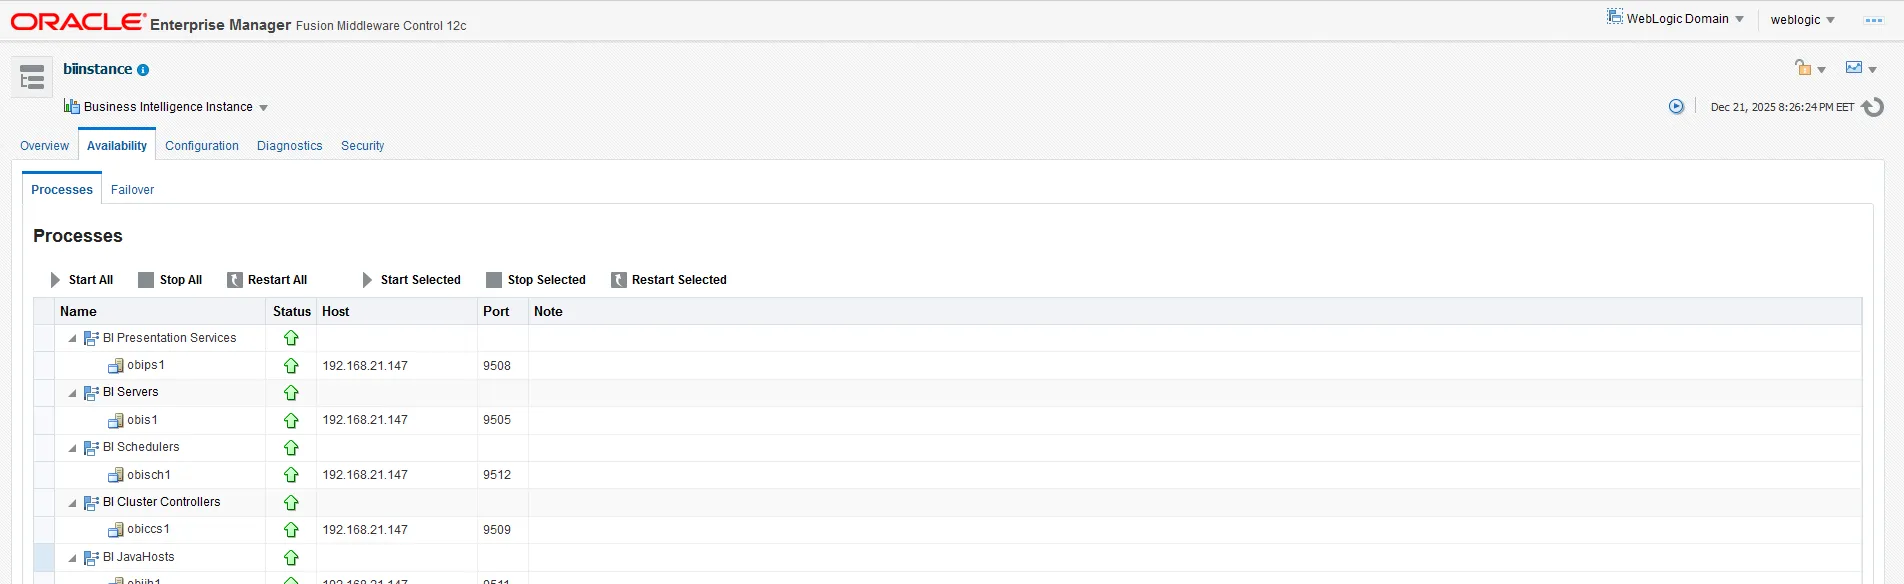
Task: Click Restart All button
Action: pos(267,280)
